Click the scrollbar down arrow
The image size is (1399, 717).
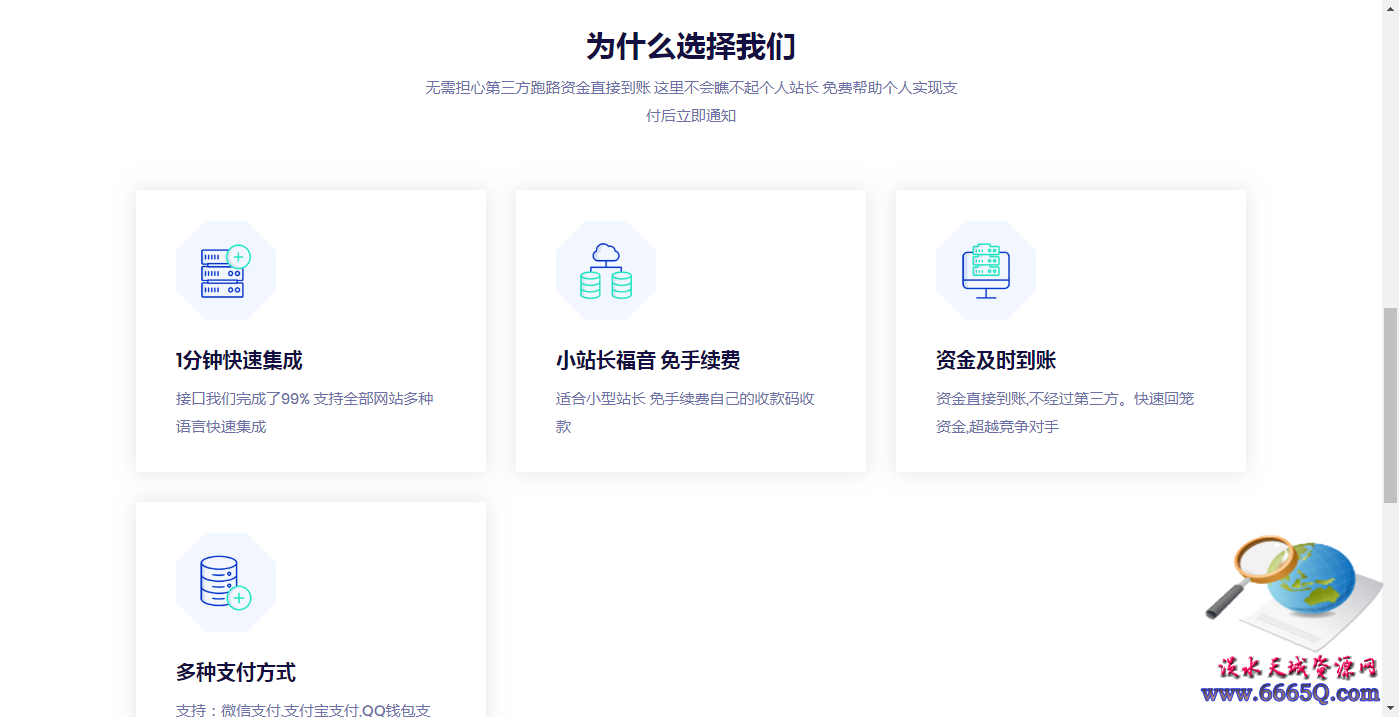(x=1390, y=709)
